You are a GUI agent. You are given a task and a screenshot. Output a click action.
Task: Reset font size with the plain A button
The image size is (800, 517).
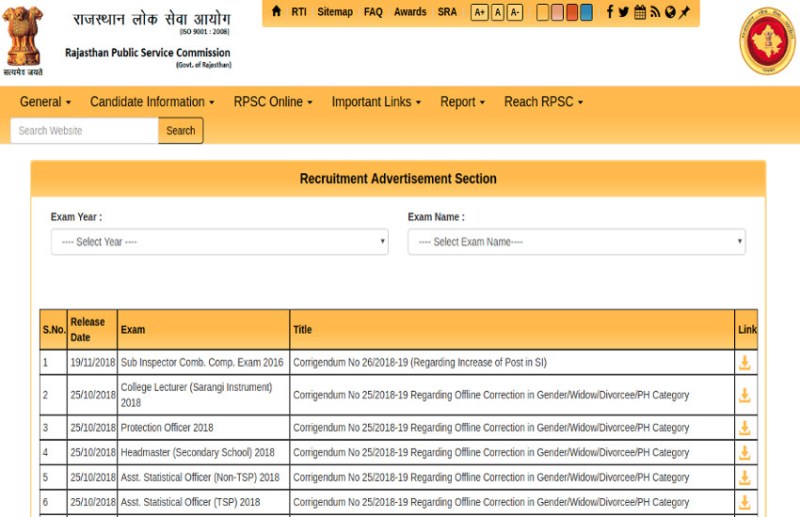(497, 12)
